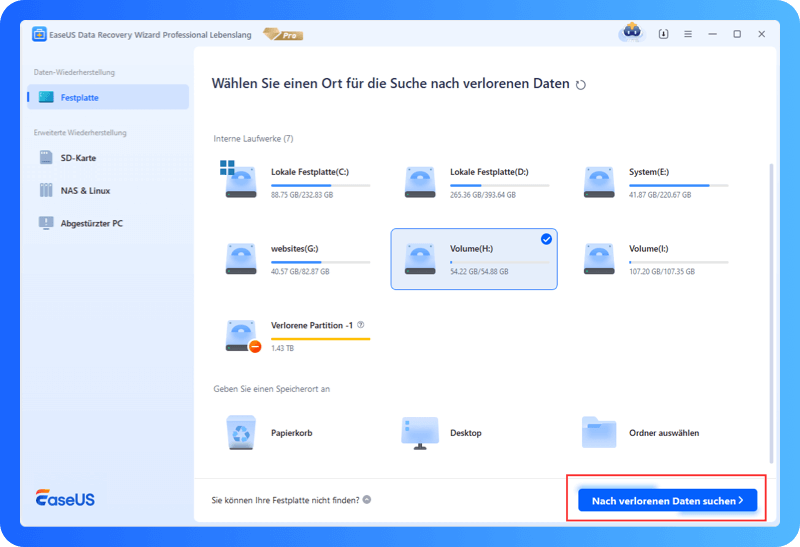Expand the help arrow next to Festplatte nicht finden
Viewport: 800px width, 547px height.
(367, 499)
